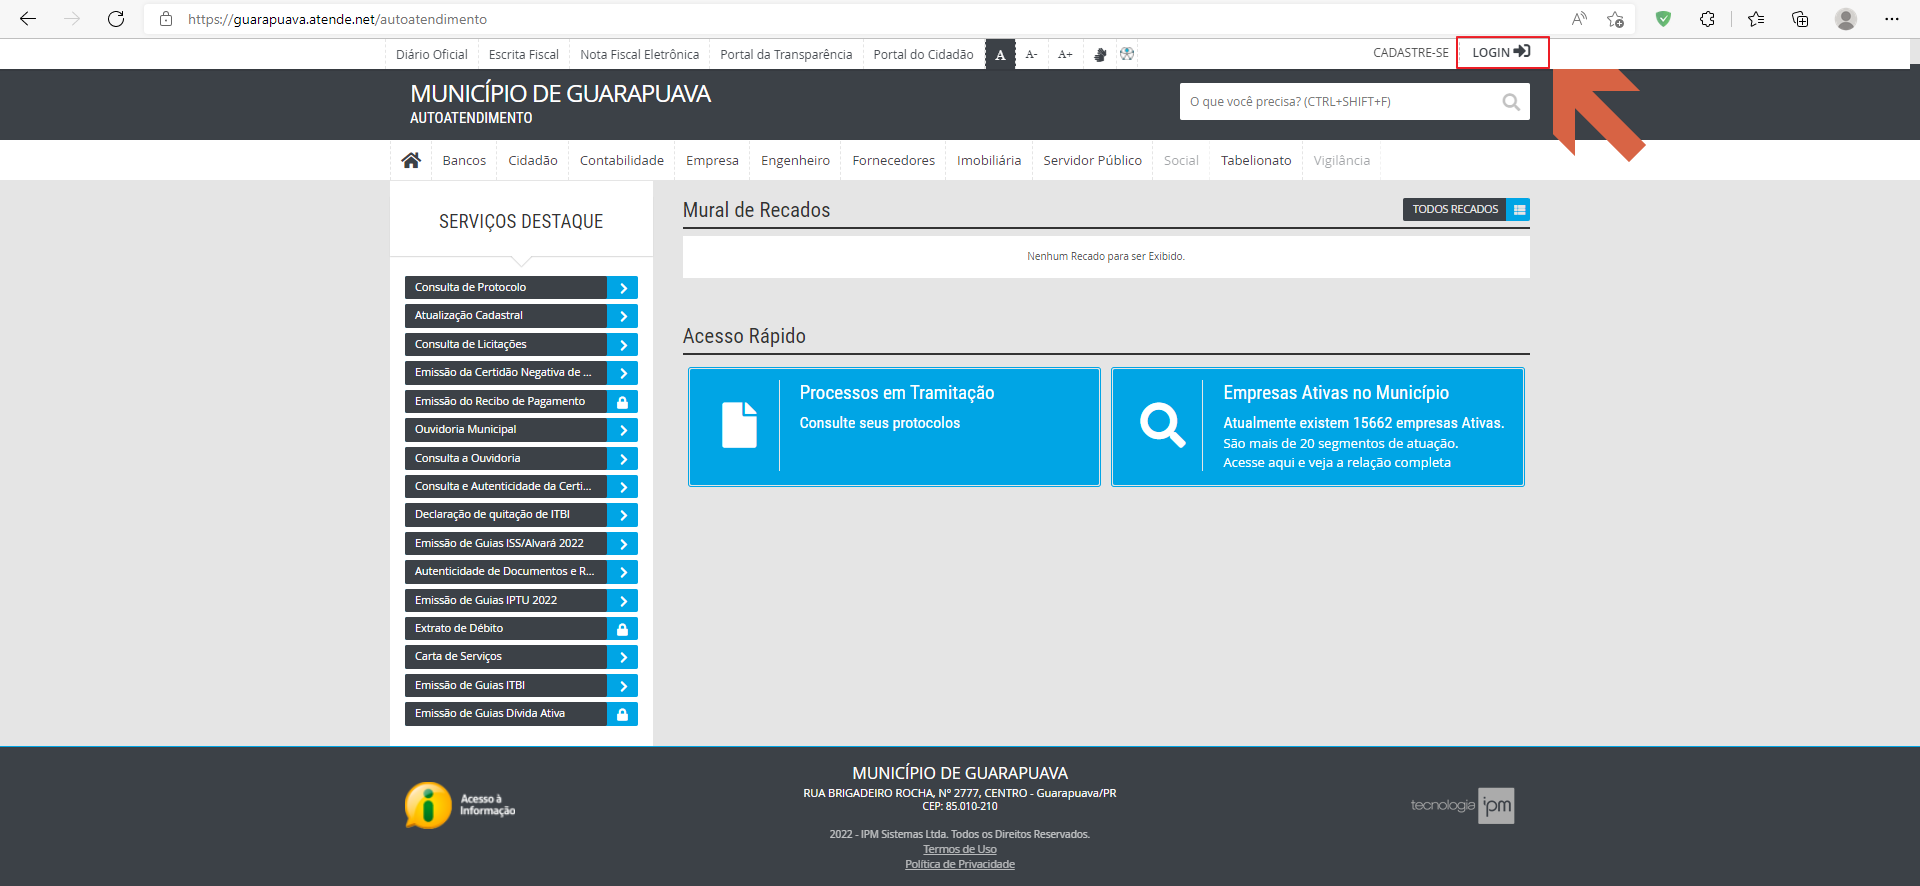Add page to favorites star icon
The height and width of the screenshot is (886, 1920).
click(1615, 19)
